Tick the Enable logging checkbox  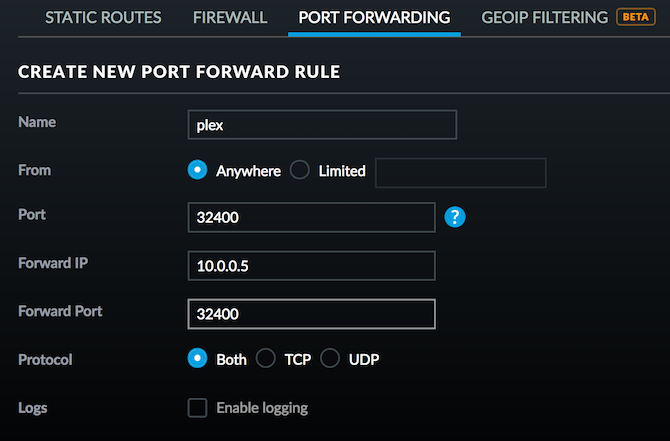click(198, 407)
